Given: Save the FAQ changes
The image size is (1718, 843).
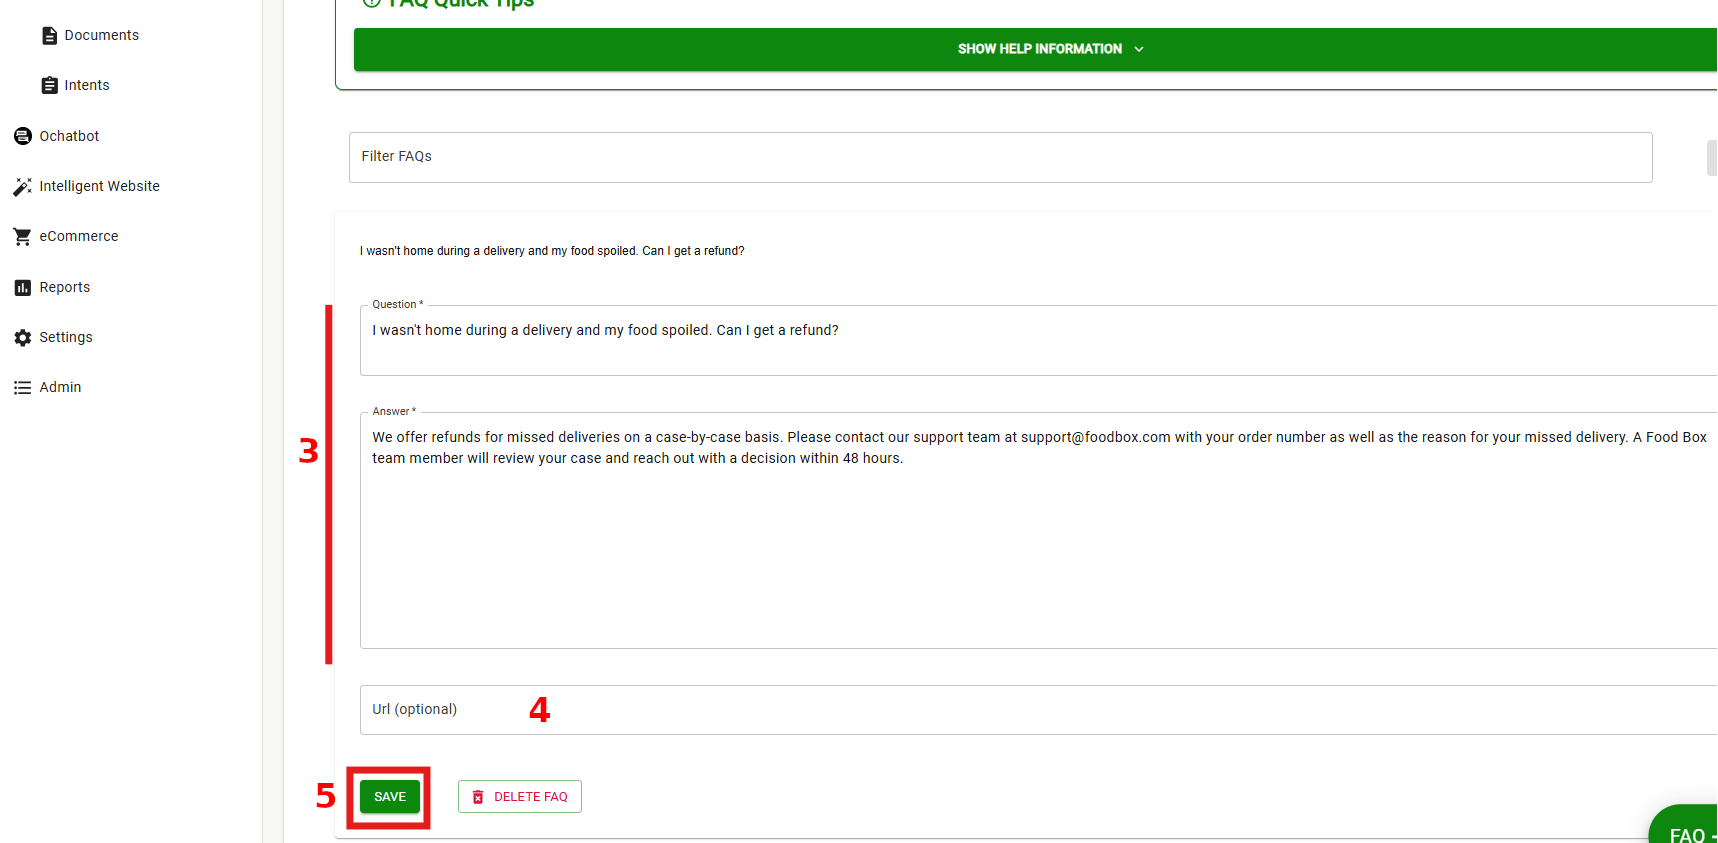Looking at the screenshot, I should tap(390, 797).
